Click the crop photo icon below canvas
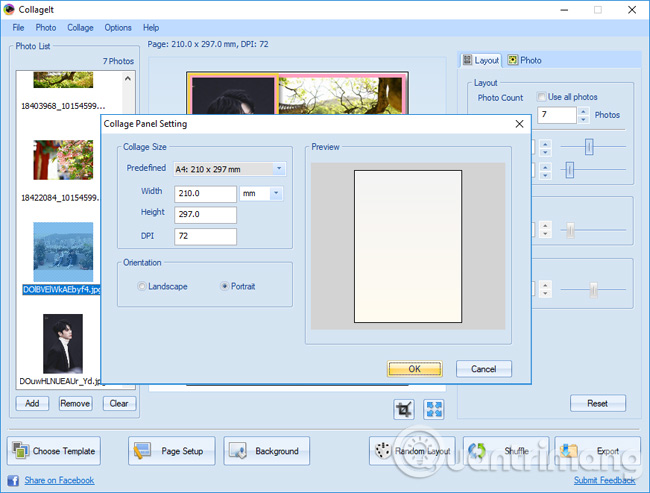The image size is (650, 493). click(x=404, y=408)
